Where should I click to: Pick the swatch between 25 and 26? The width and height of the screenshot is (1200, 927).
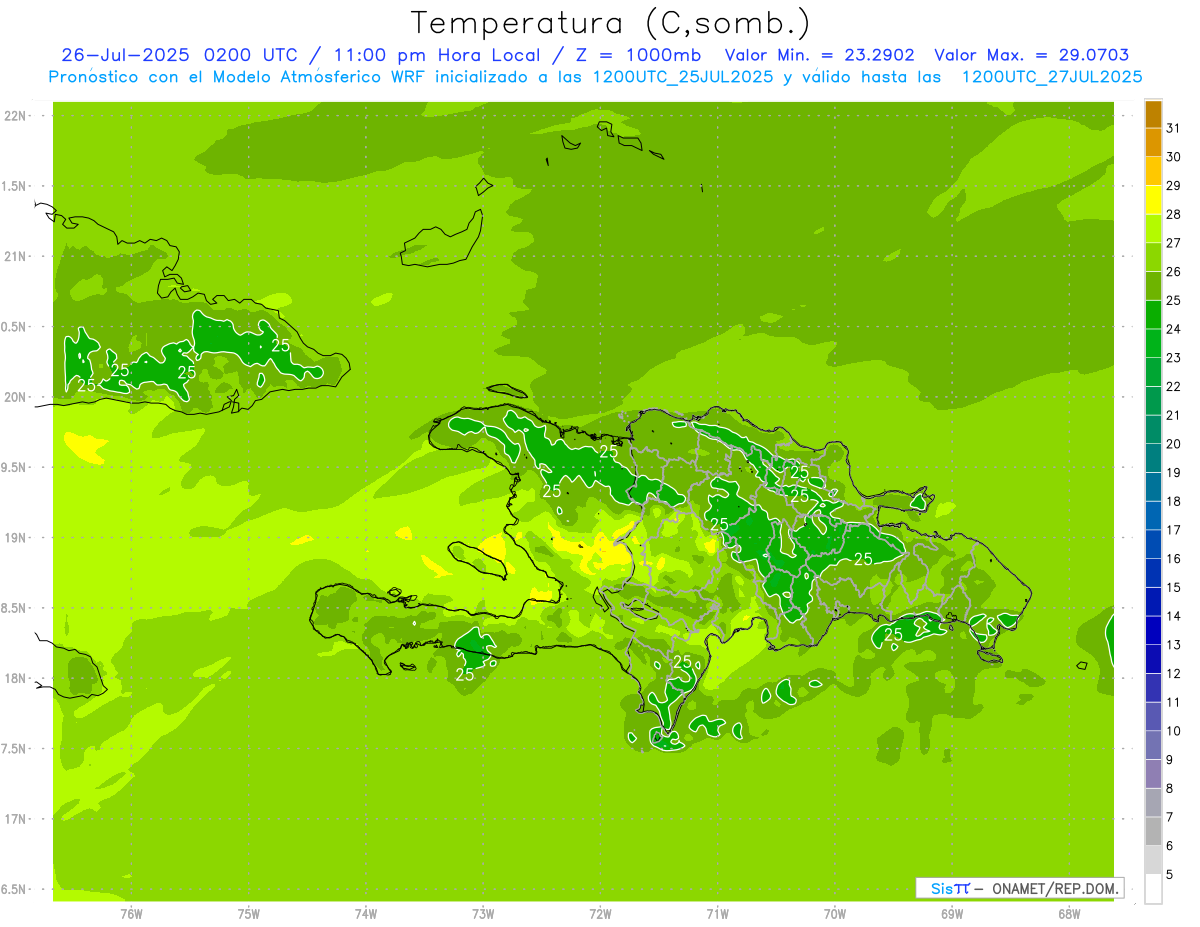click(x=1153, y=286)
